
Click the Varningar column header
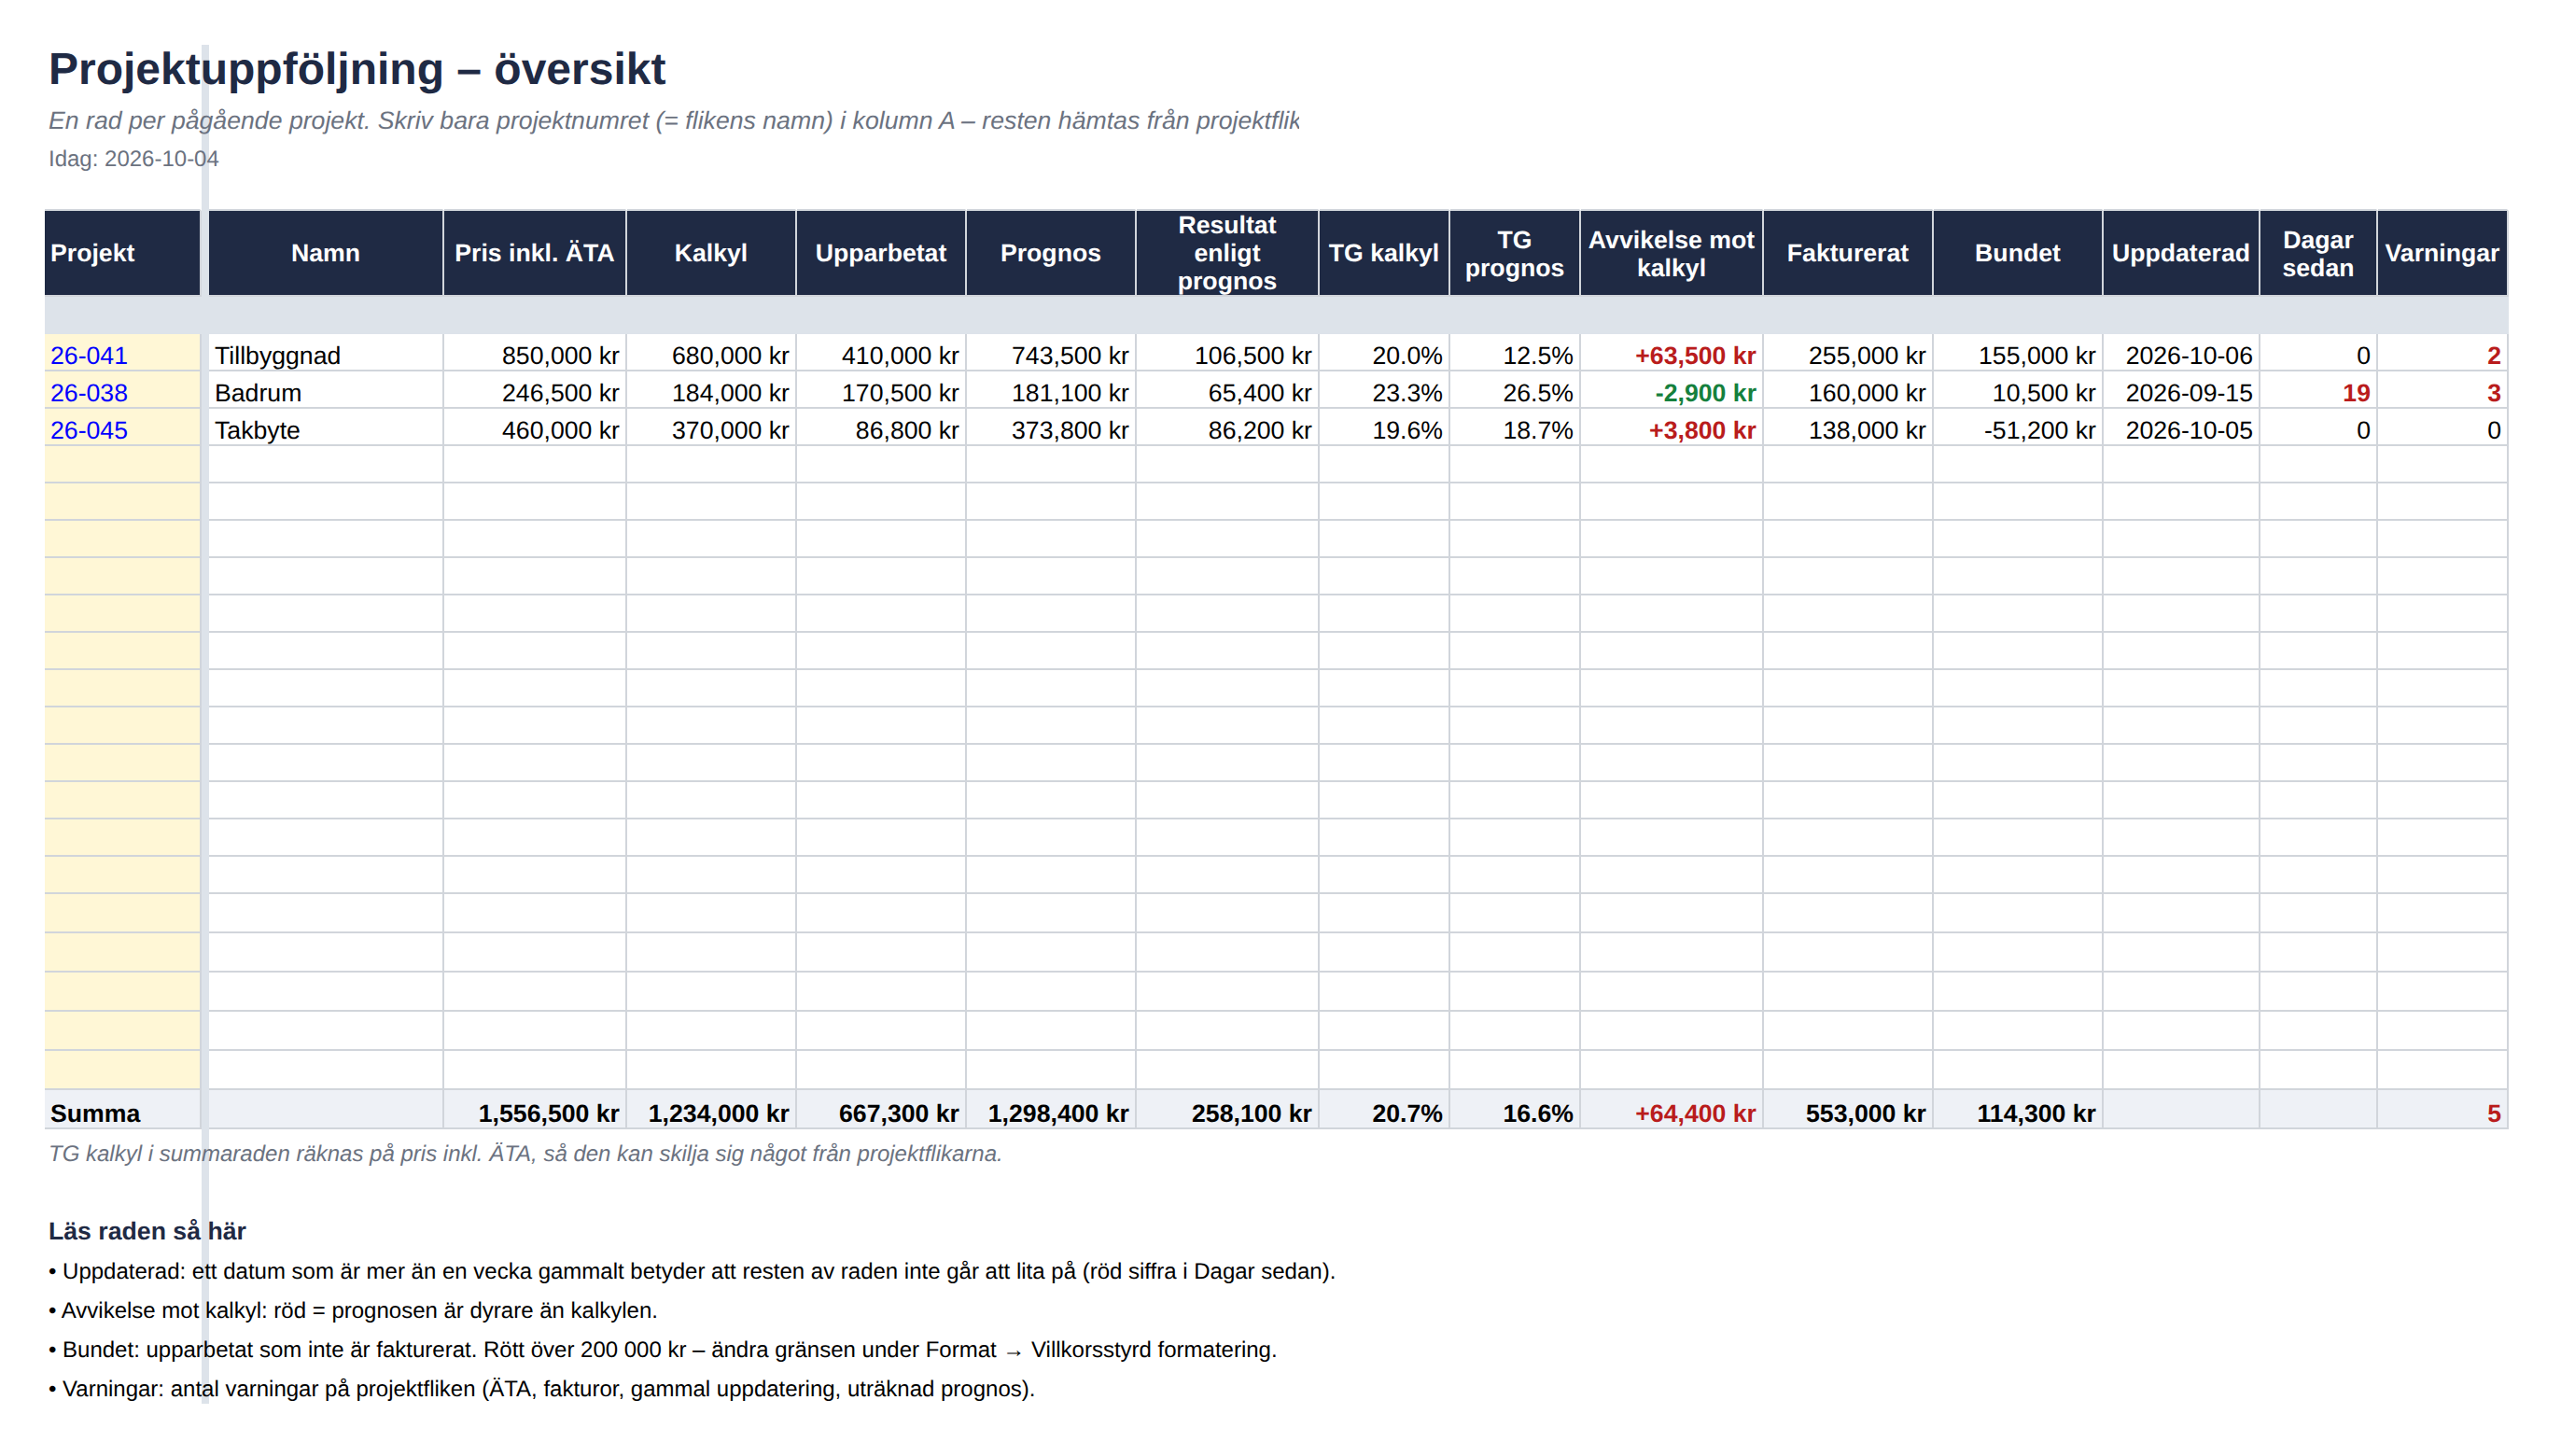(2441, 253)
